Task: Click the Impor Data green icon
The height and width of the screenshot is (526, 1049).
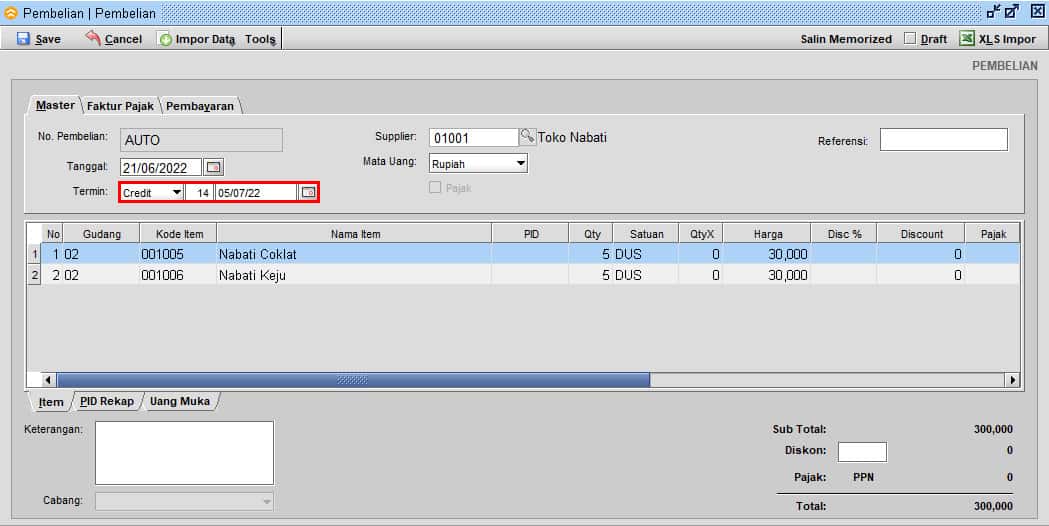Action: (165, 39)
